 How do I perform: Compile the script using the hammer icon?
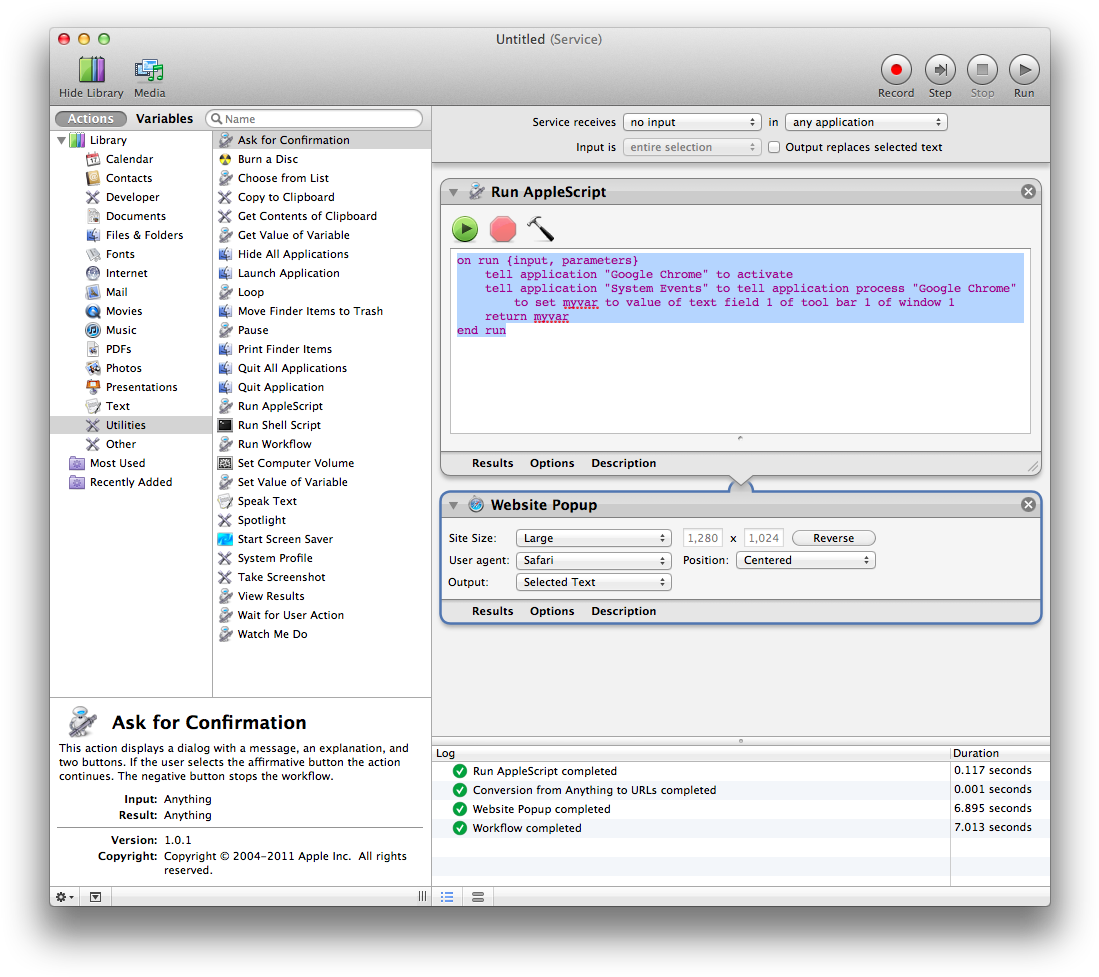(x=540, y=229)
